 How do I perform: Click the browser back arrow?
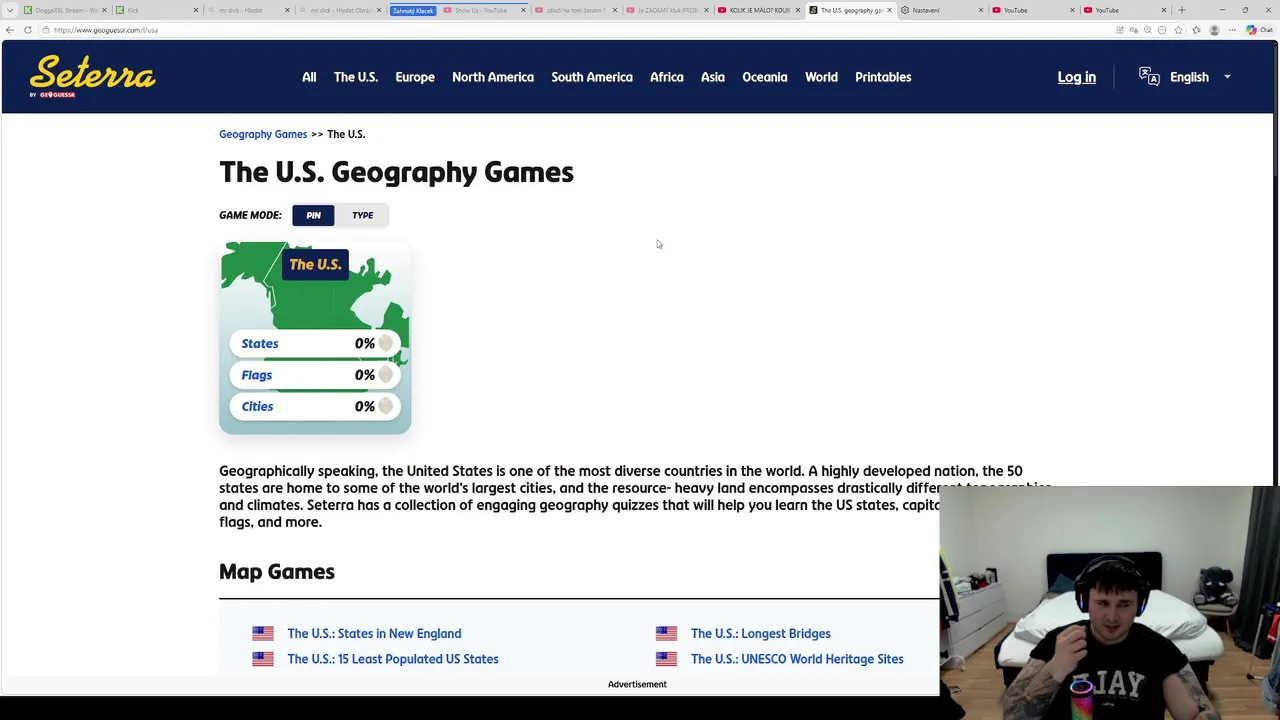(x=10, y=30)
